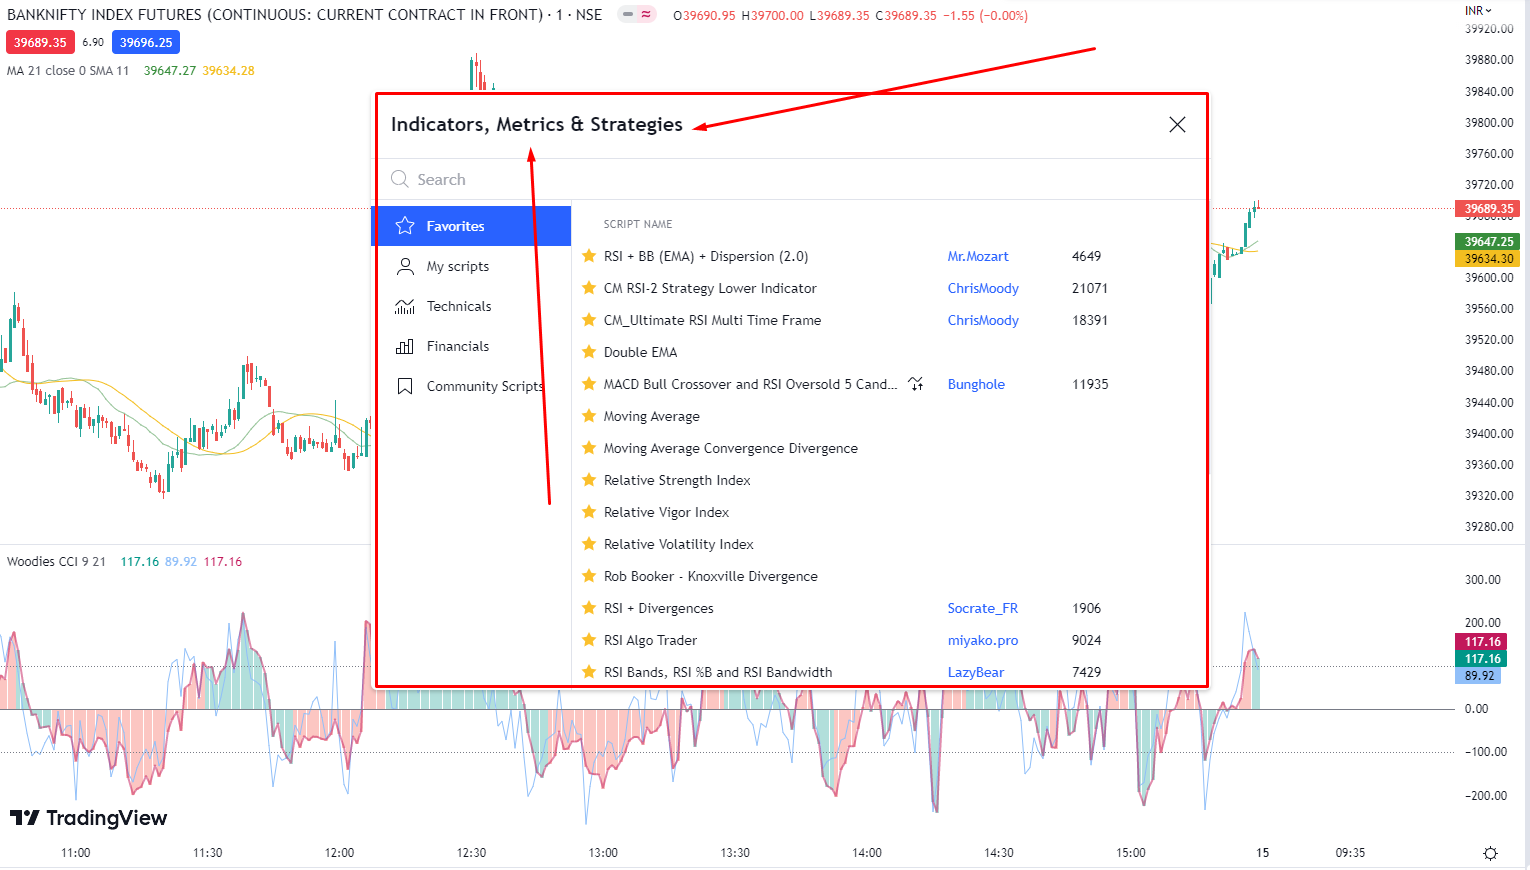Click the bar-chart icon beside Financials
Viewport: 1530px width, 870px height.
click(x=405, y=345)
